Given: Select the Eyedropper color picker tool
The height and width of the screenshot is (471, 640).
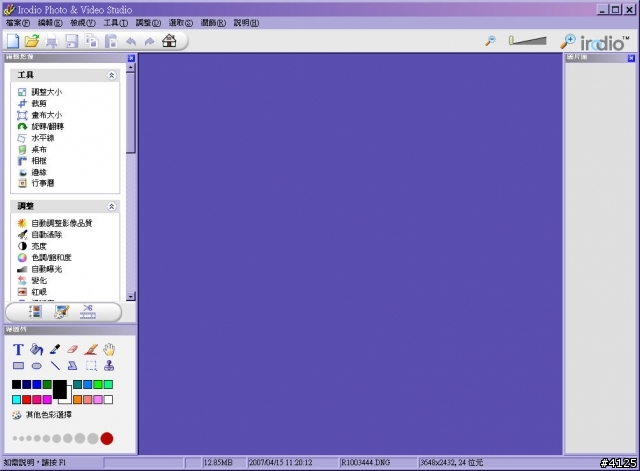Looking at the screenshot, I should pyautogui.click(x=55, y=349).
